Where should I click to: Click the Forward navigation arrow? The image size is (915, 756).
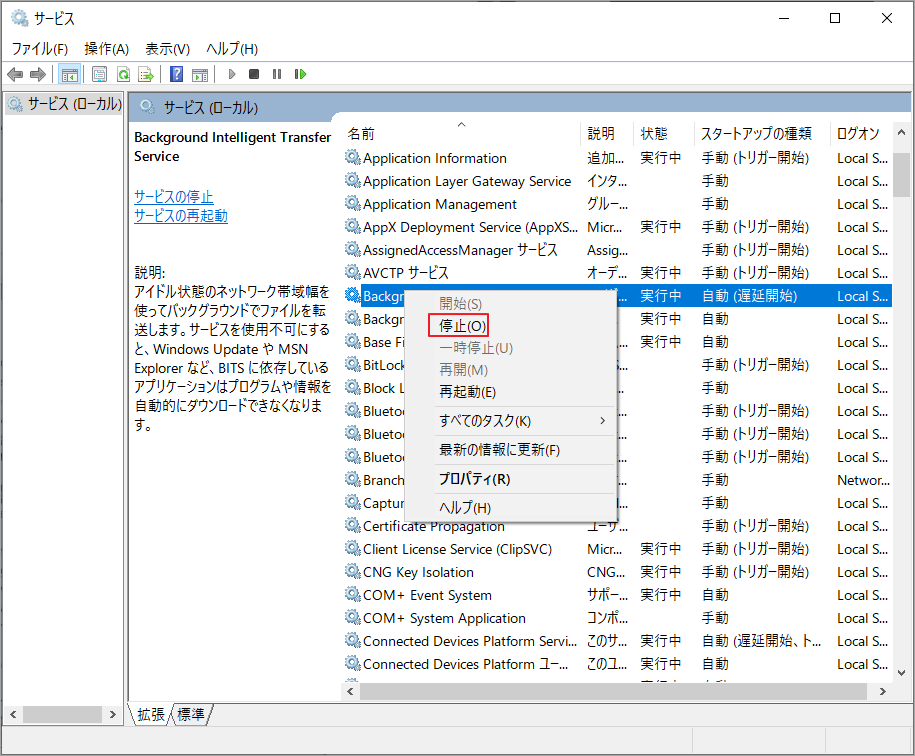[x=38, y=73]
